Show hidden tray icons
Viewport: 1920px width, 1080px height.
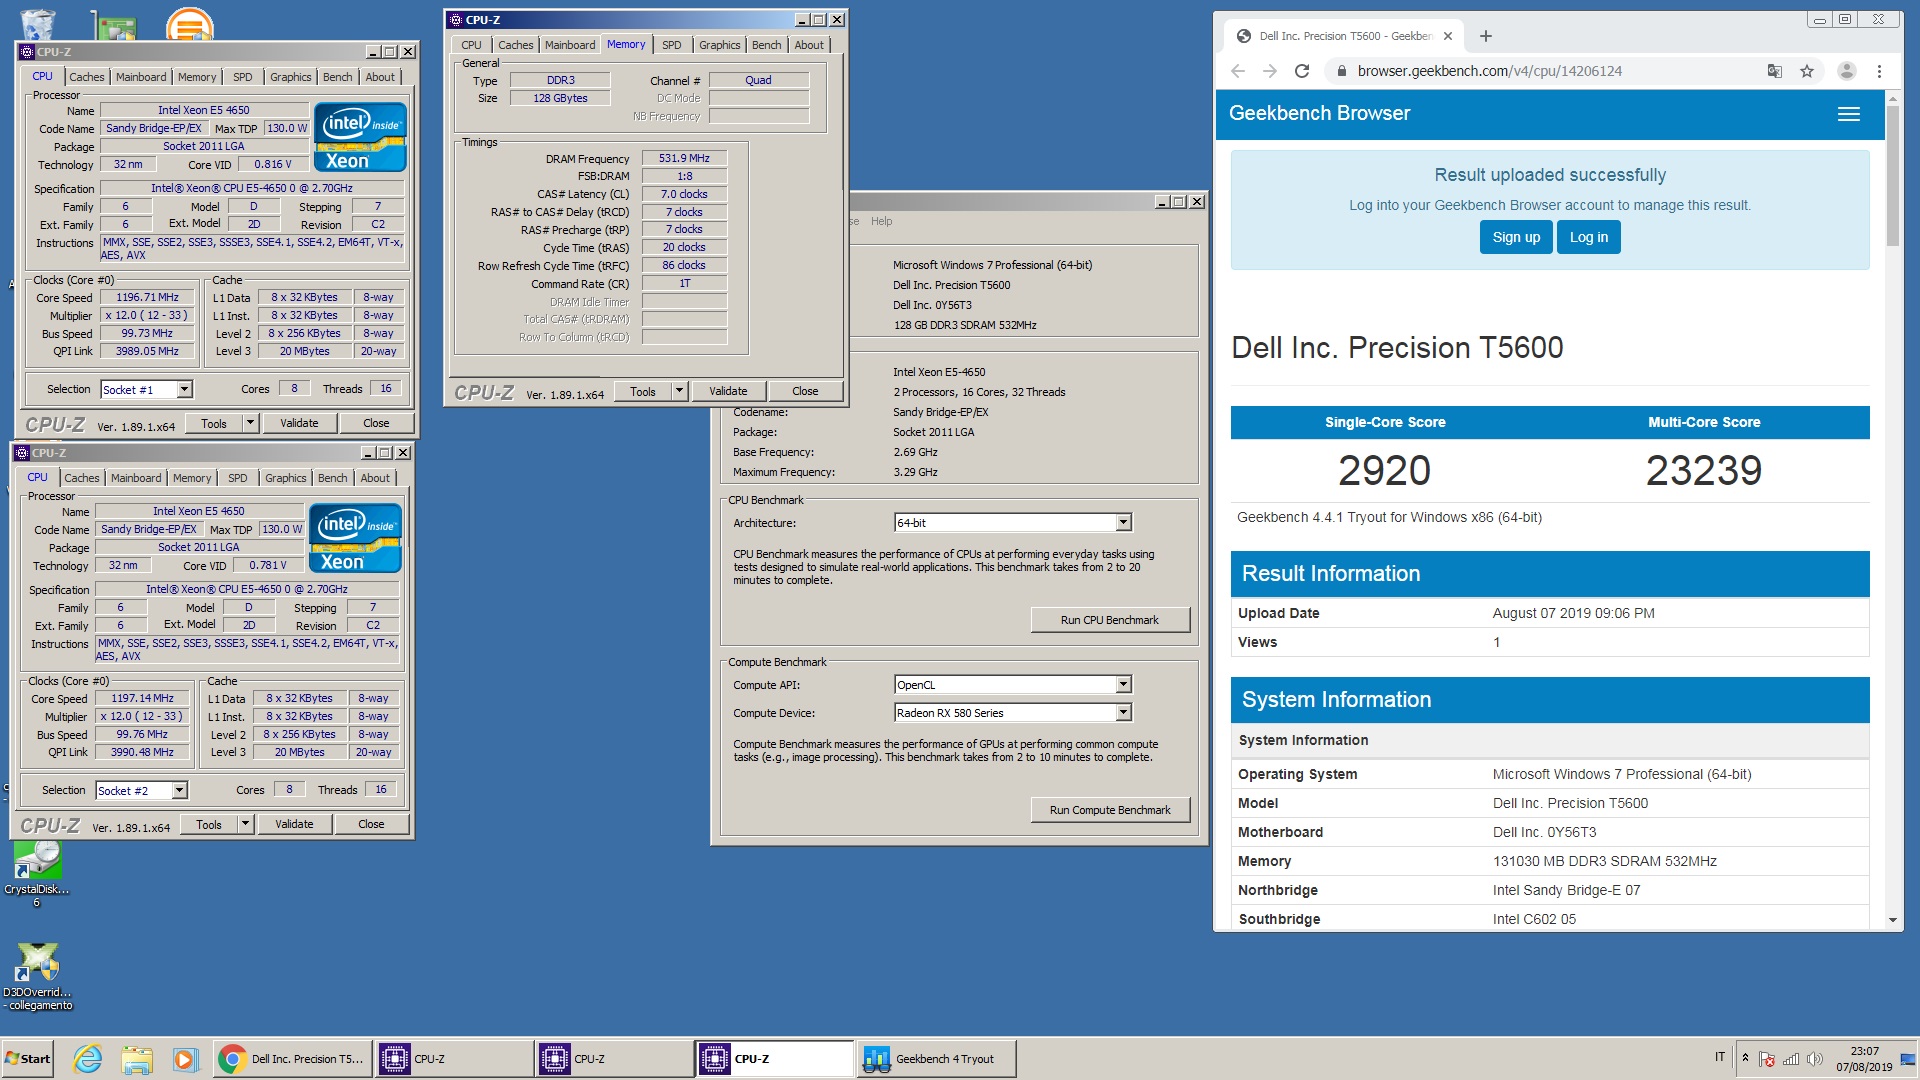tap(1746, 1058)
